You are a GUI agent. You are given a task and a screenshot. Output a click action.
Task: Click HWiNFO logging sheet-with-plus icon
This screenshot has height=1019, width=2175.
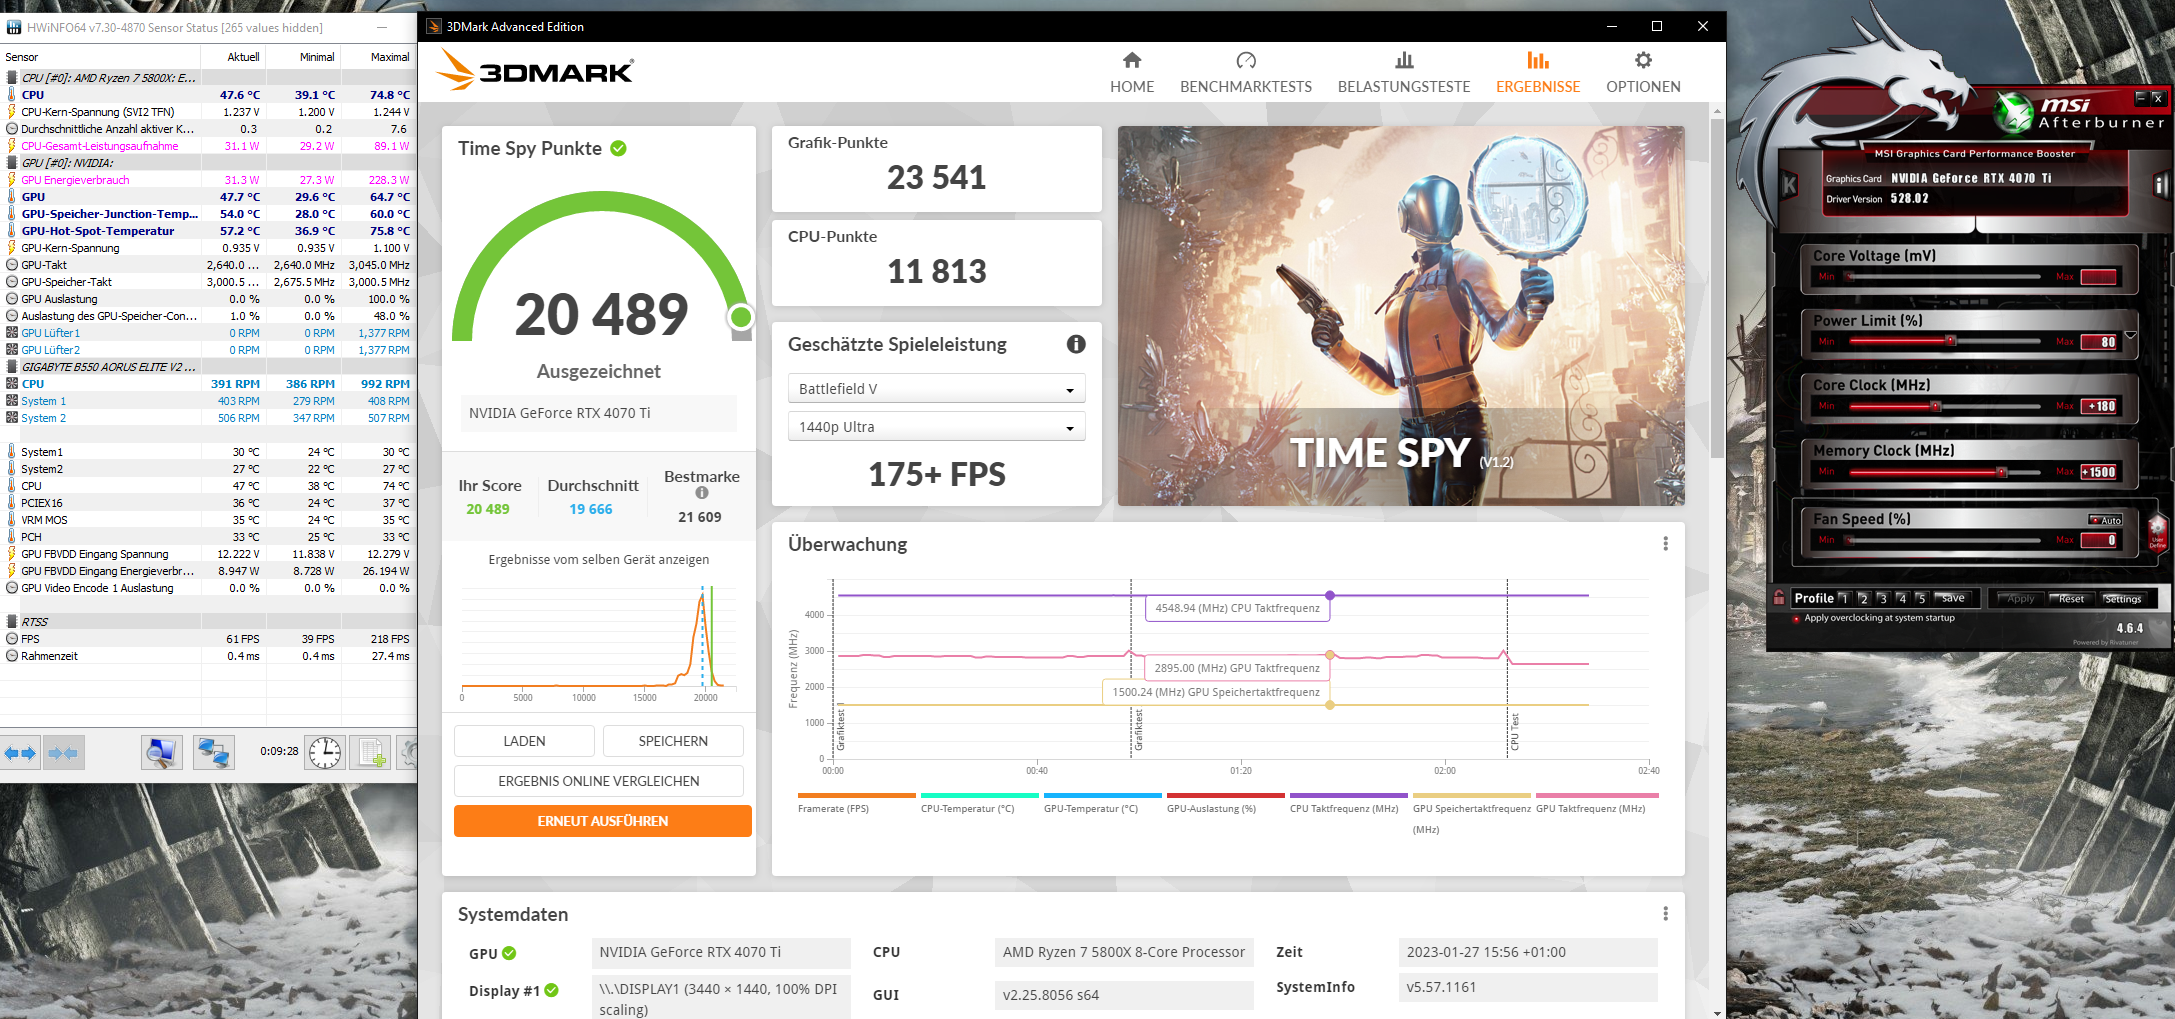coord(372,752)
